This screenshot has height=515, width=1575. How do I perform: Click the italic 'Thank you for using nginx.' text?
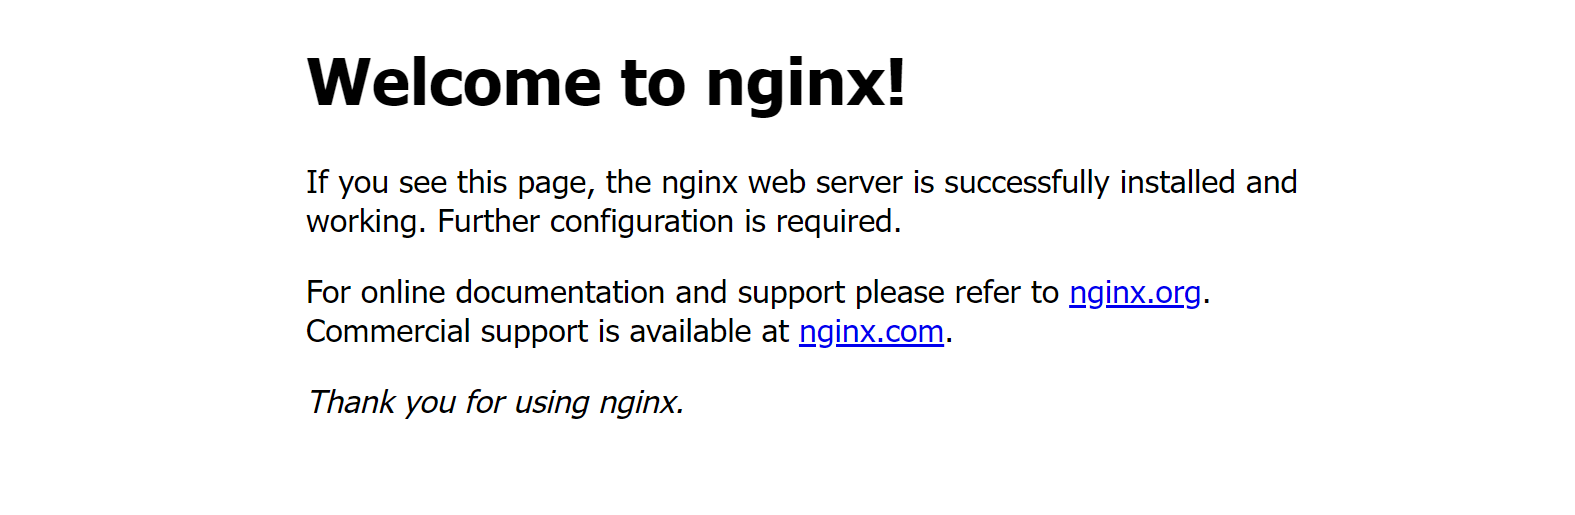click(x=495, y=402)
